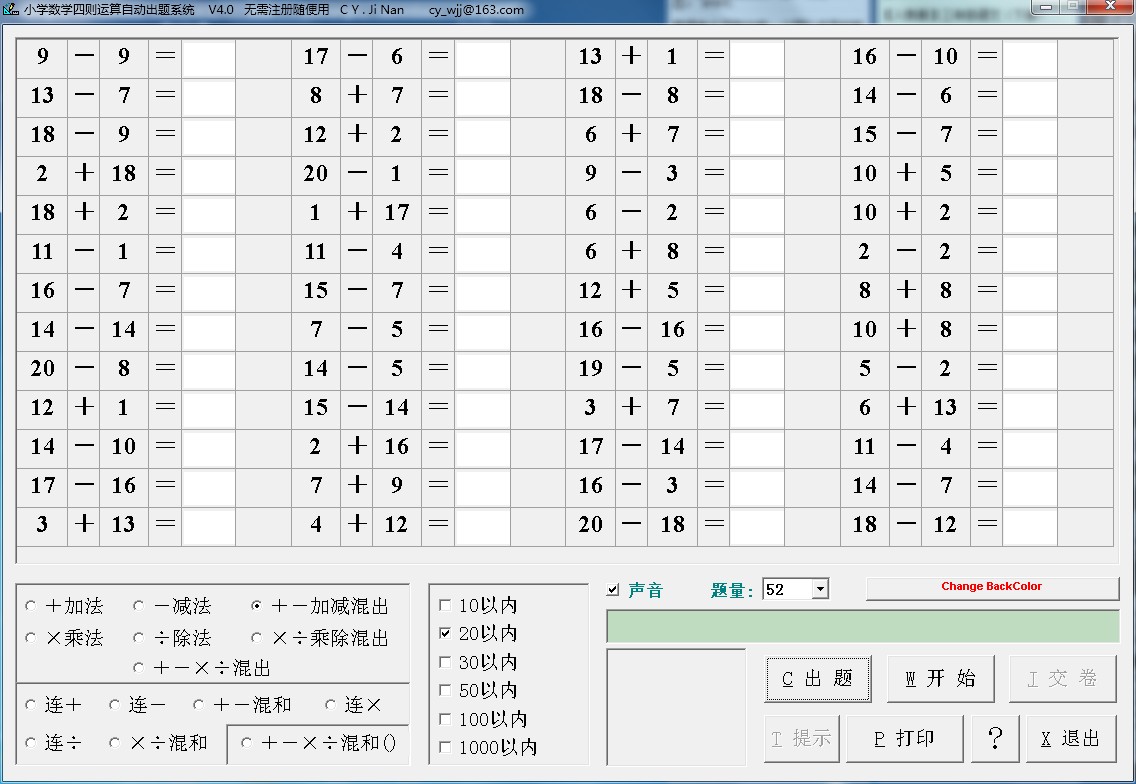Click the Change BackColor button

(x=991, y=587)
